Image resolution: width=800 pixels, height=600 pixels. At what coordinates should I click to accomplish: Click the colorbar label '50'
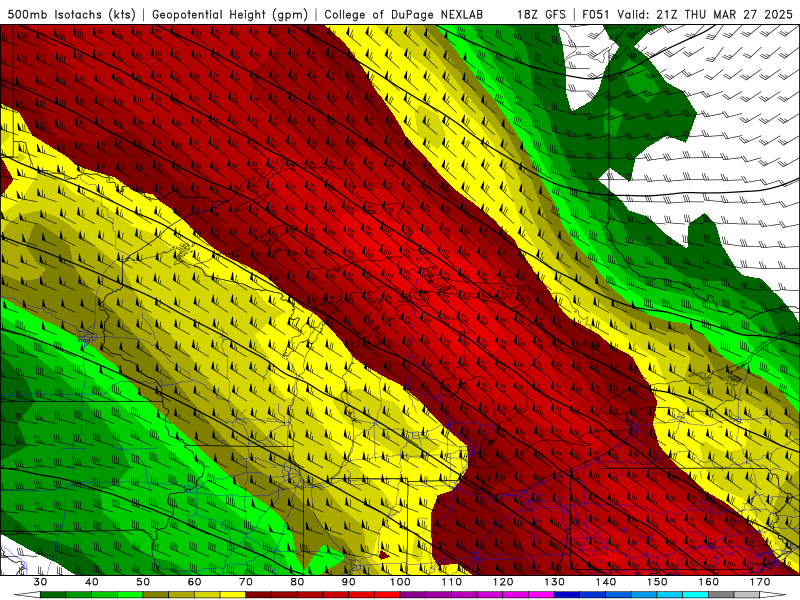(143, 582)
